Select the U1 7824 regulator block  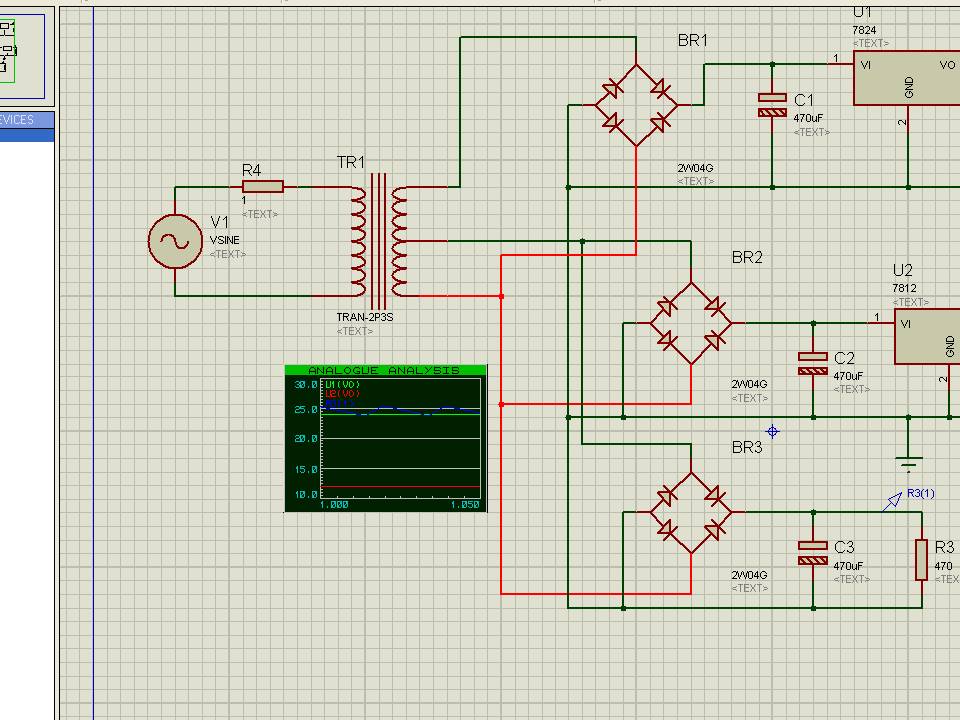[907, 78]
